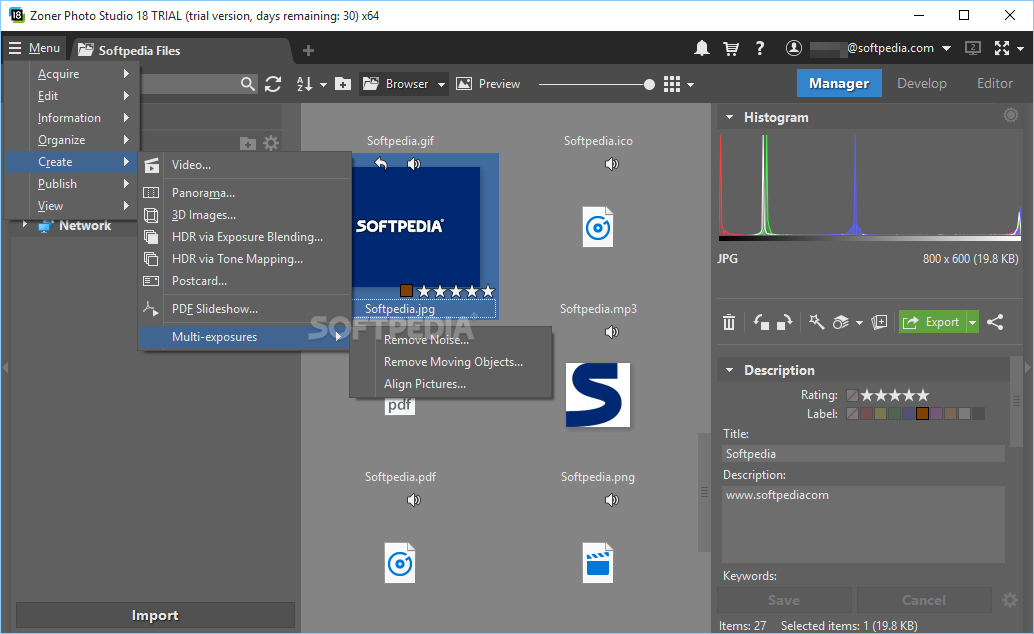Image resolution: width=1034 pixels, height=634 pixels.
Task: Click the Title field containing Softpedia
Action: click(863, 453)
